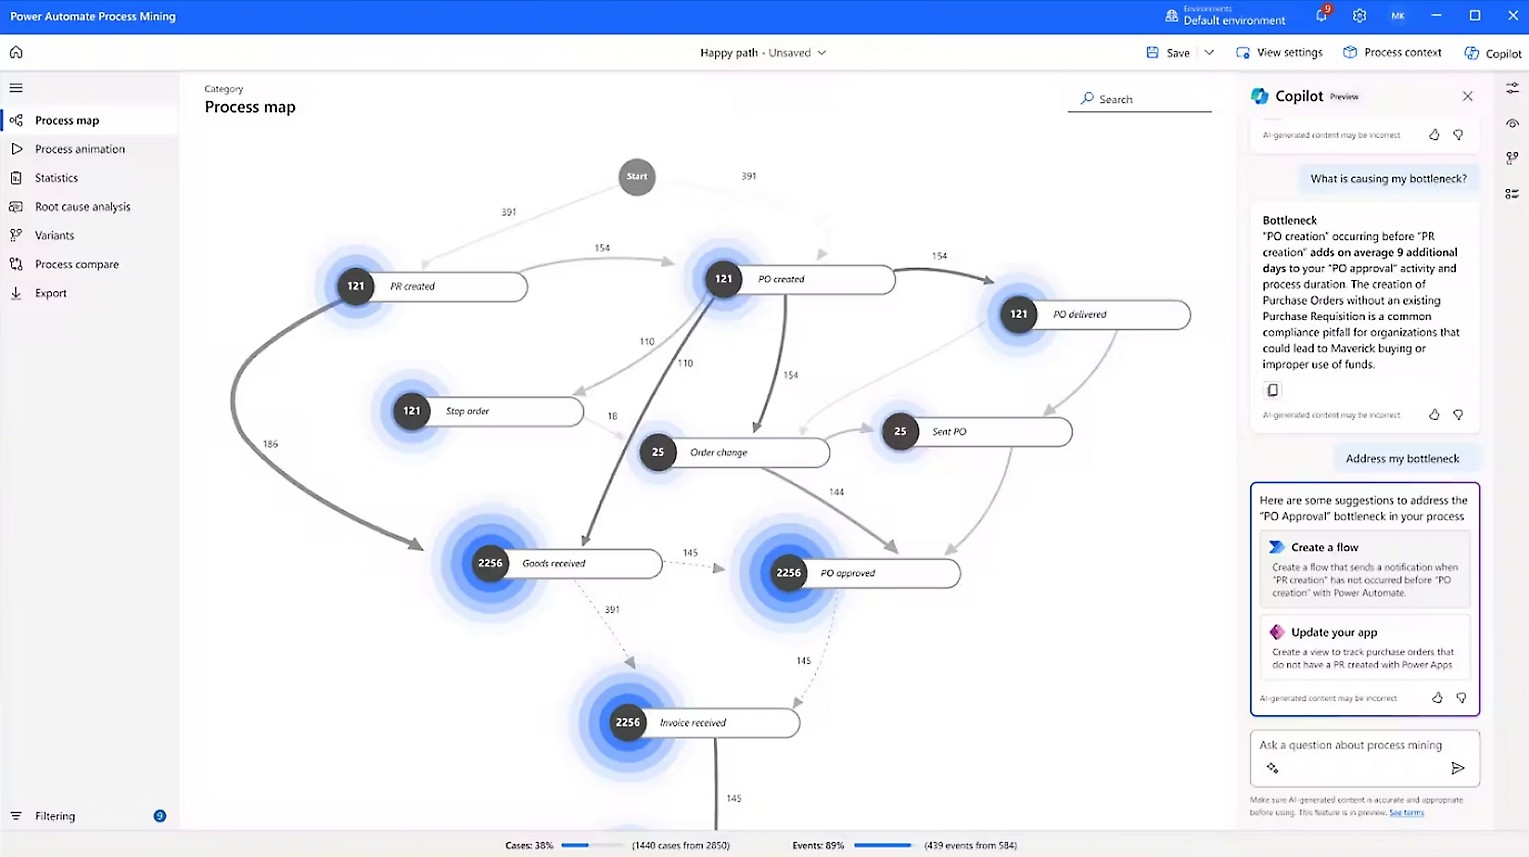
Task: Collapse the navigation pane with the hamburger icon
Action: tap(15, 87)
